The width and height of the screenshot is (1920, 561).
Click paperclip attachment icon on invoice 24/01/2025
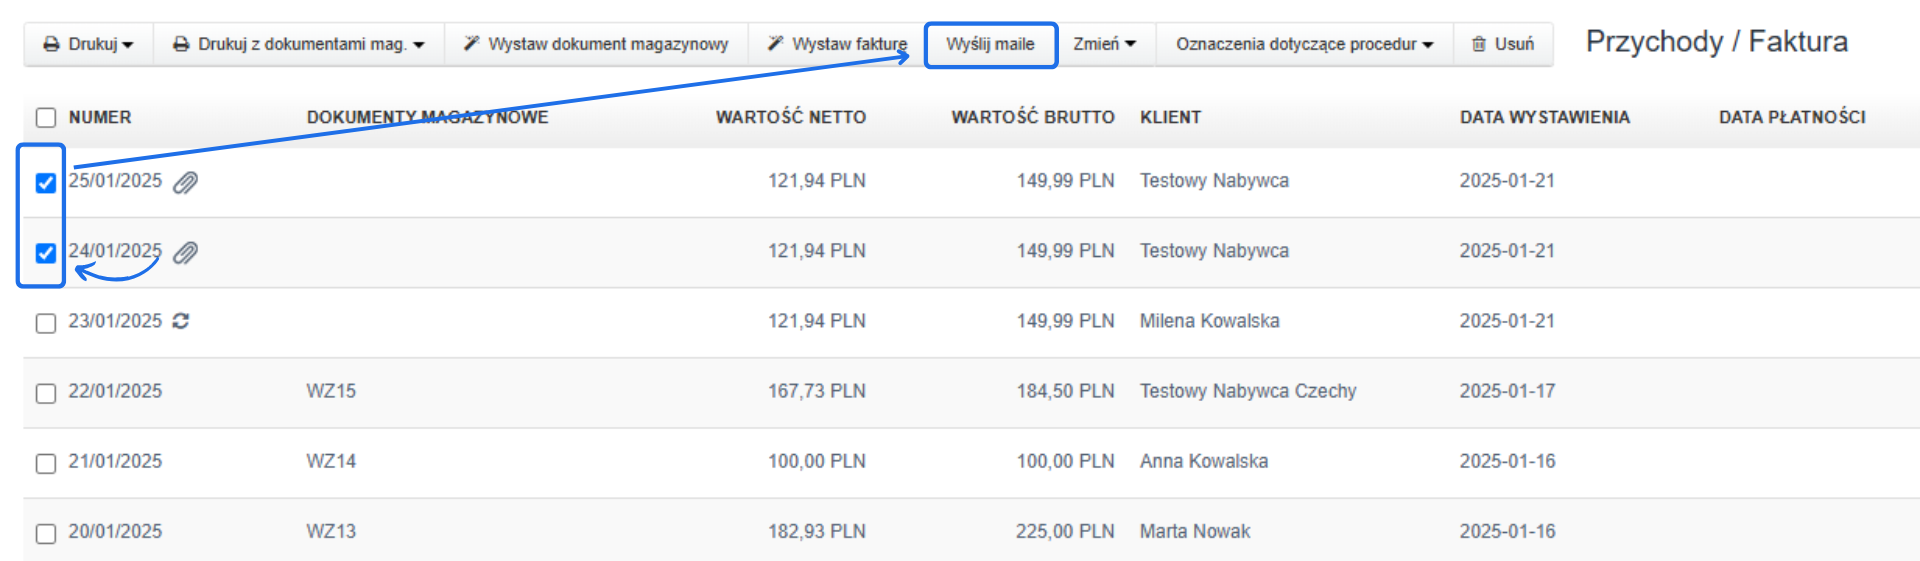tap(185, 252)
